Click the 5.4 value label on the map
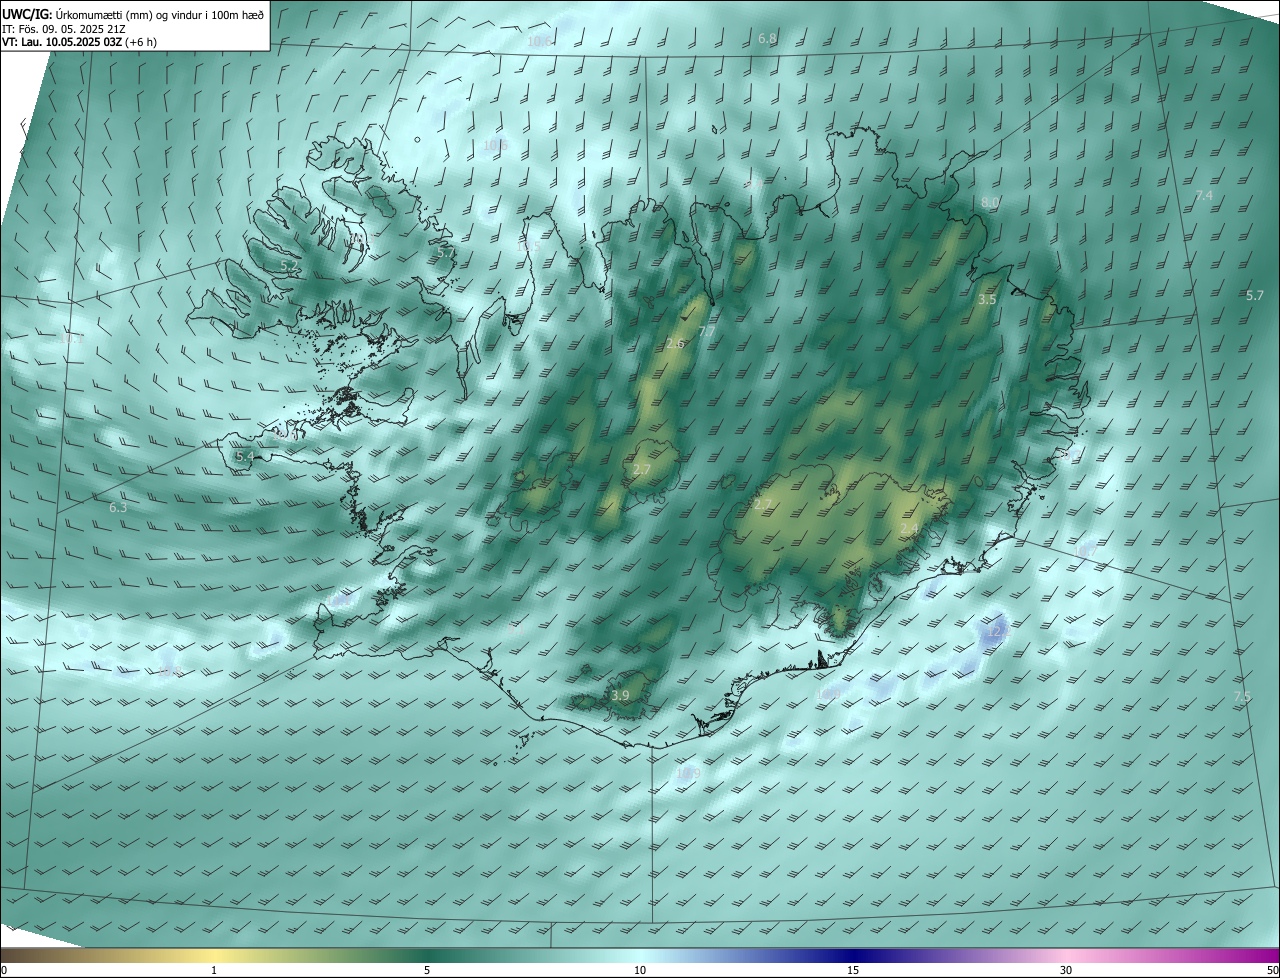The height and width of the screenshot is (978, 1280). click(244, 456)
